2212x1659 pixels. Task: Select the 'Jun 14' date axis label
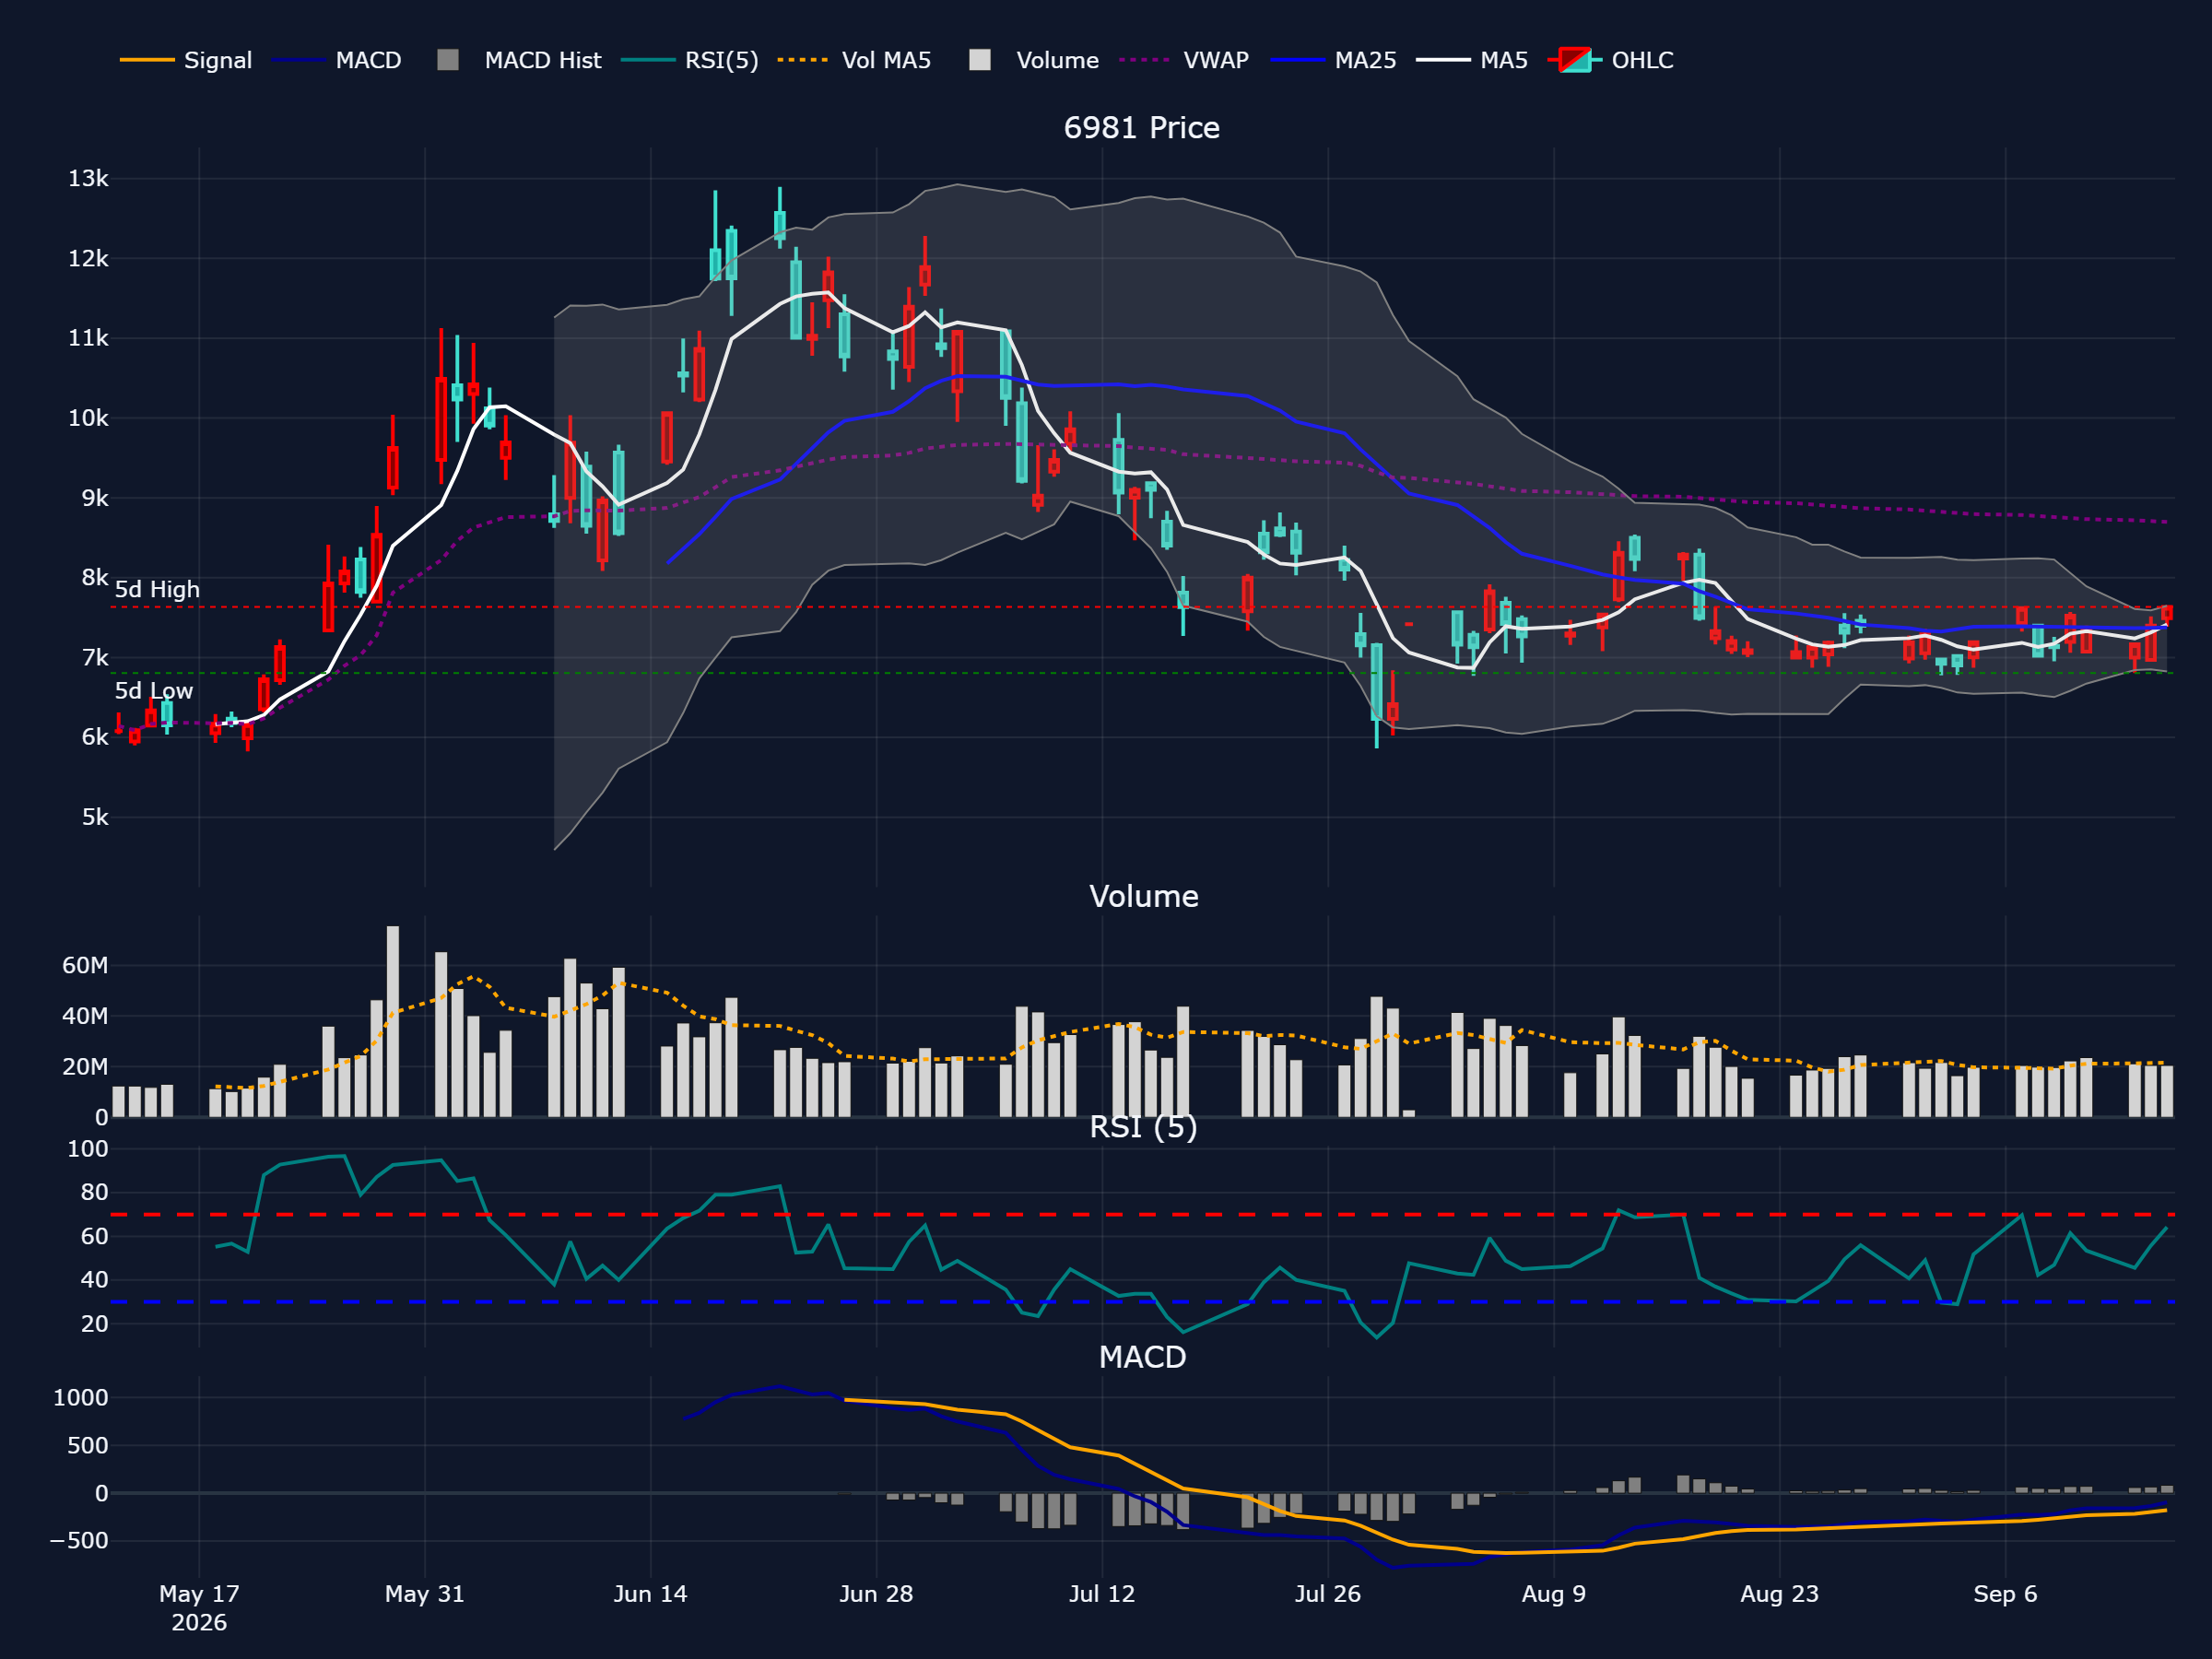tap(650, 1594)
